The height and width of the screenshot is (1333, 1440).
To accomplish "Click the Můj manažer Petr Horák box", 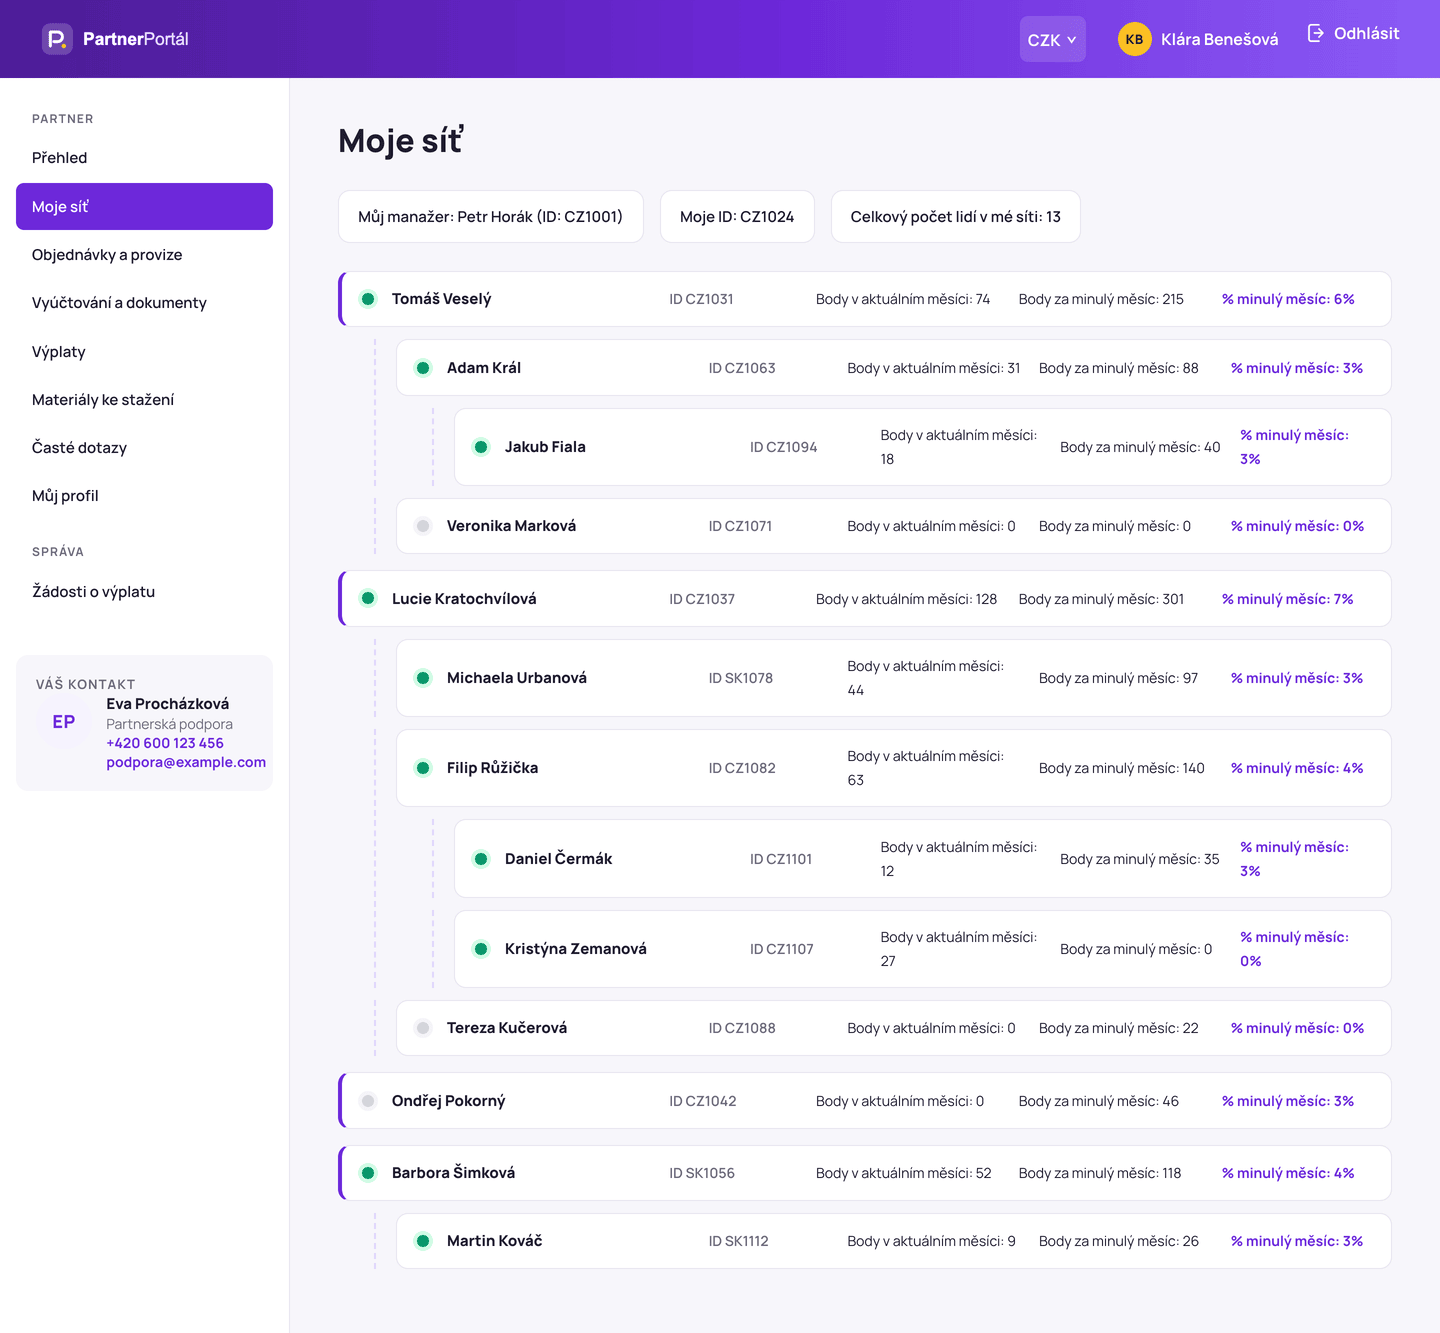I will pyautogui.click(x=490, y=217).
